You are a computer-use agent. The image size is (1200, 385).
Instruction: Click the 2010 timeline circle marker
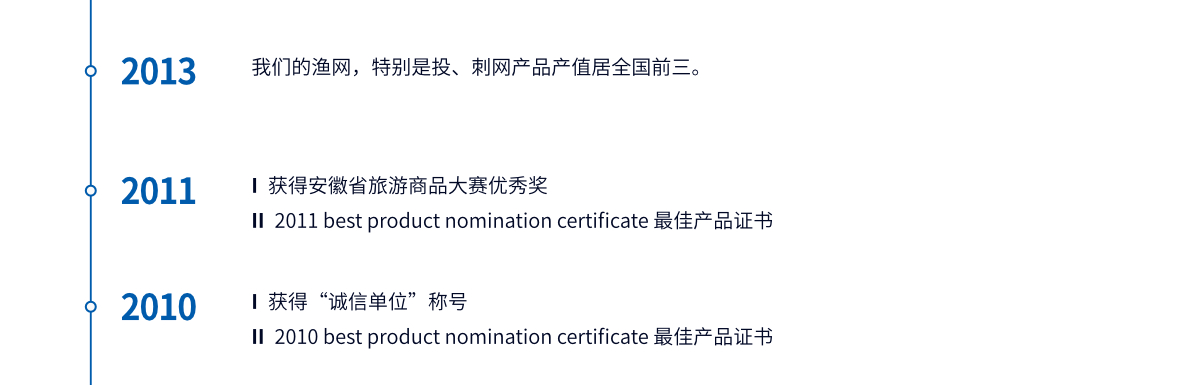[x=91, y=307]
